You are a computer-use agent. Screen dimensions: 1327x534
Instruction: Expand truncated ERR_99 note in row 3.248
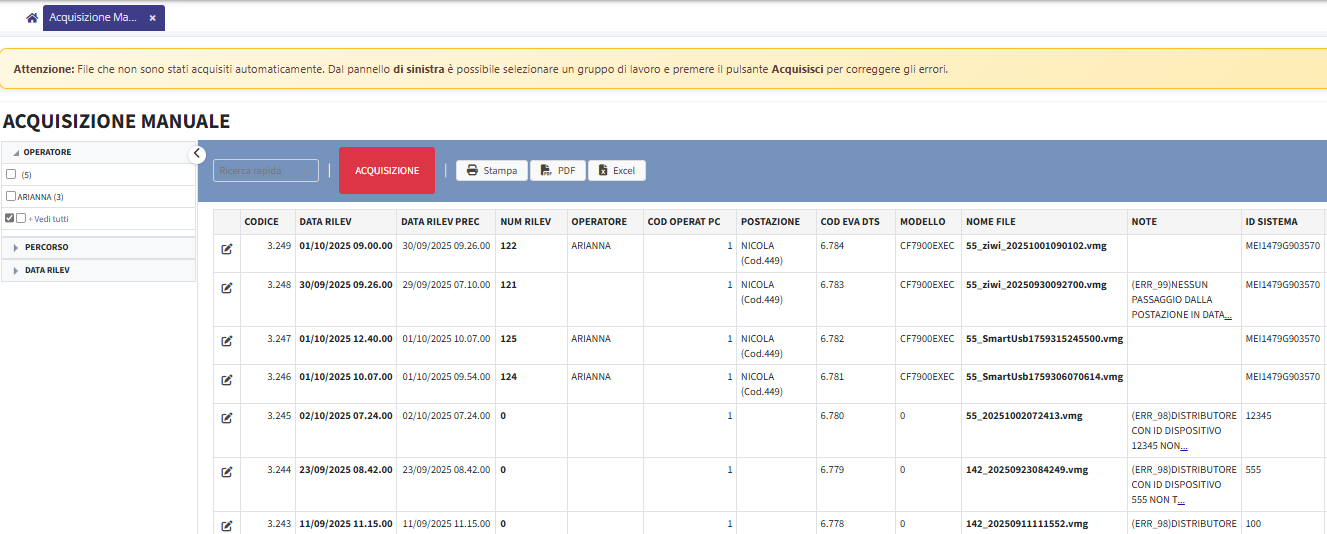[1228, 316]
